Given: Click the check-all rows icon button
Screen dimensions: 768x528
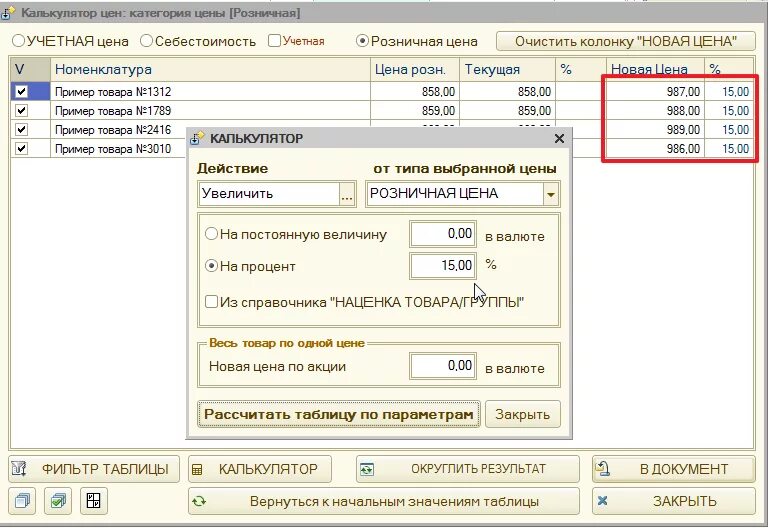Looking at the screenshot, I should click(58, 501).
